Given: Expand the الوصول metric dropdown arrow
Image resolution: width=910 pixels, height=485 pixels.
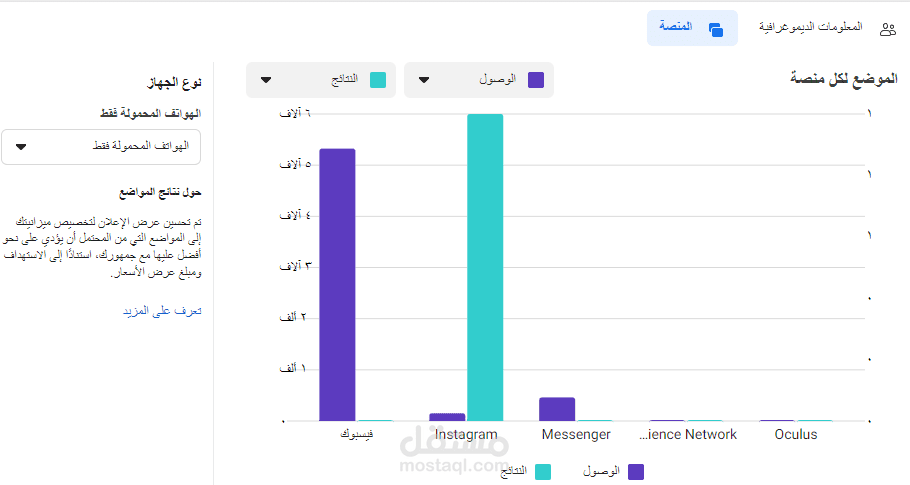Looking at the screenshot, I should point(423,80).
